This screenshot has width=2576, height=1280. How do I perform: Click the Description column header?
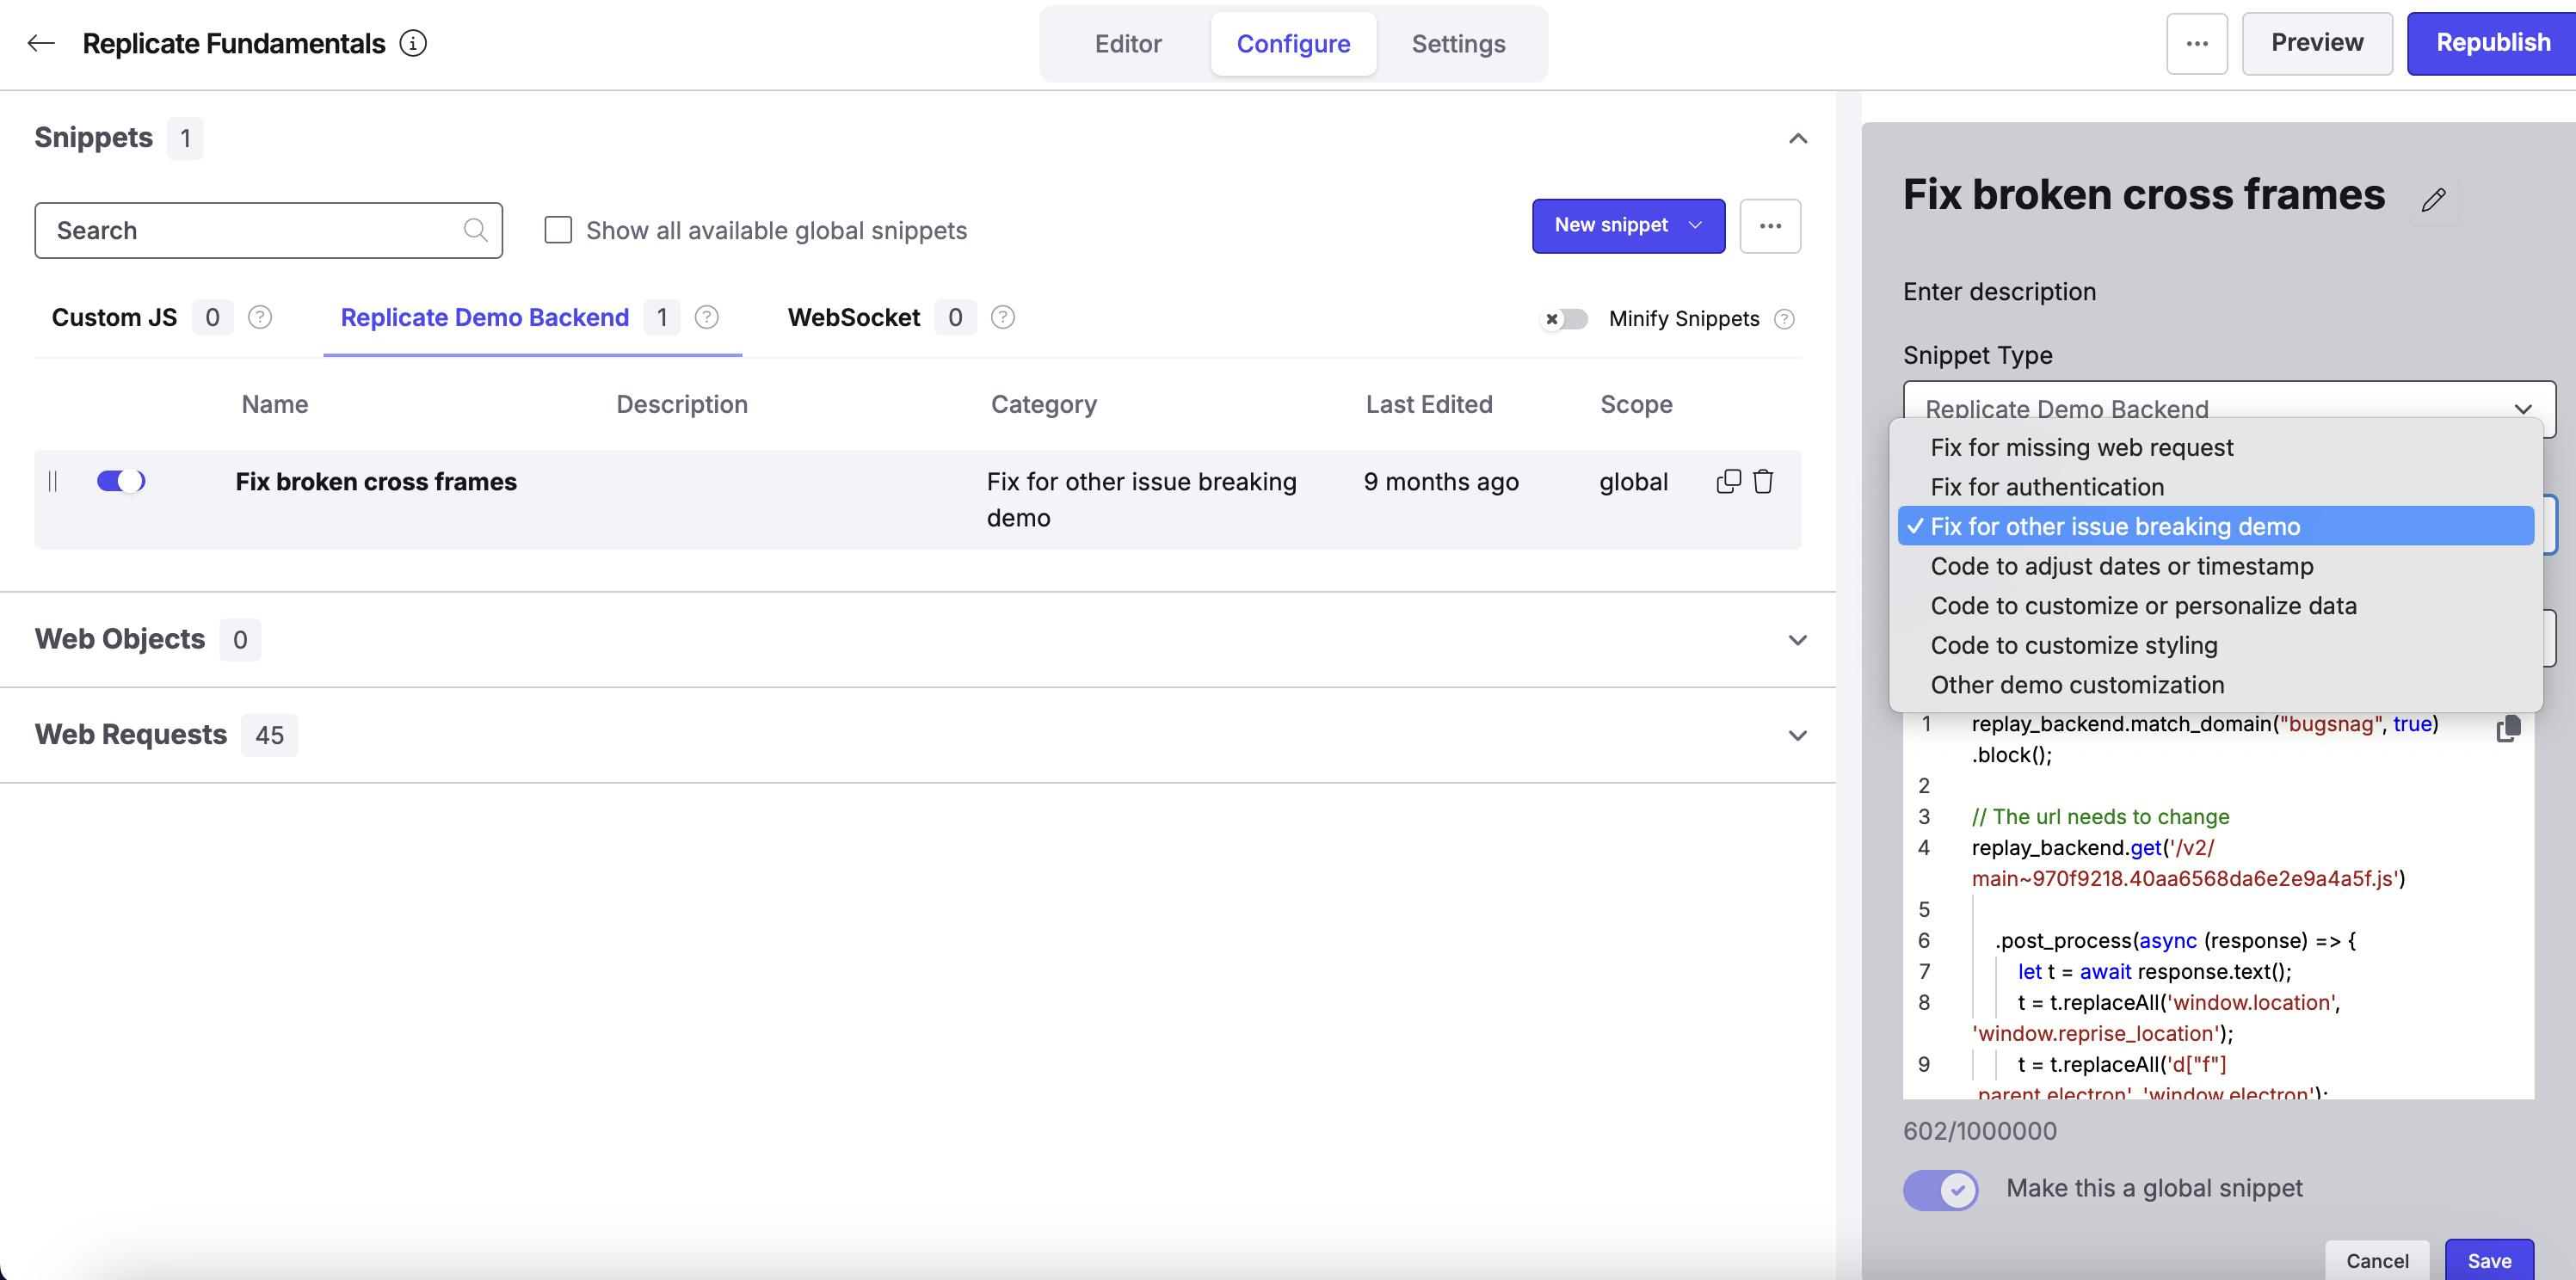click(682, 405)
